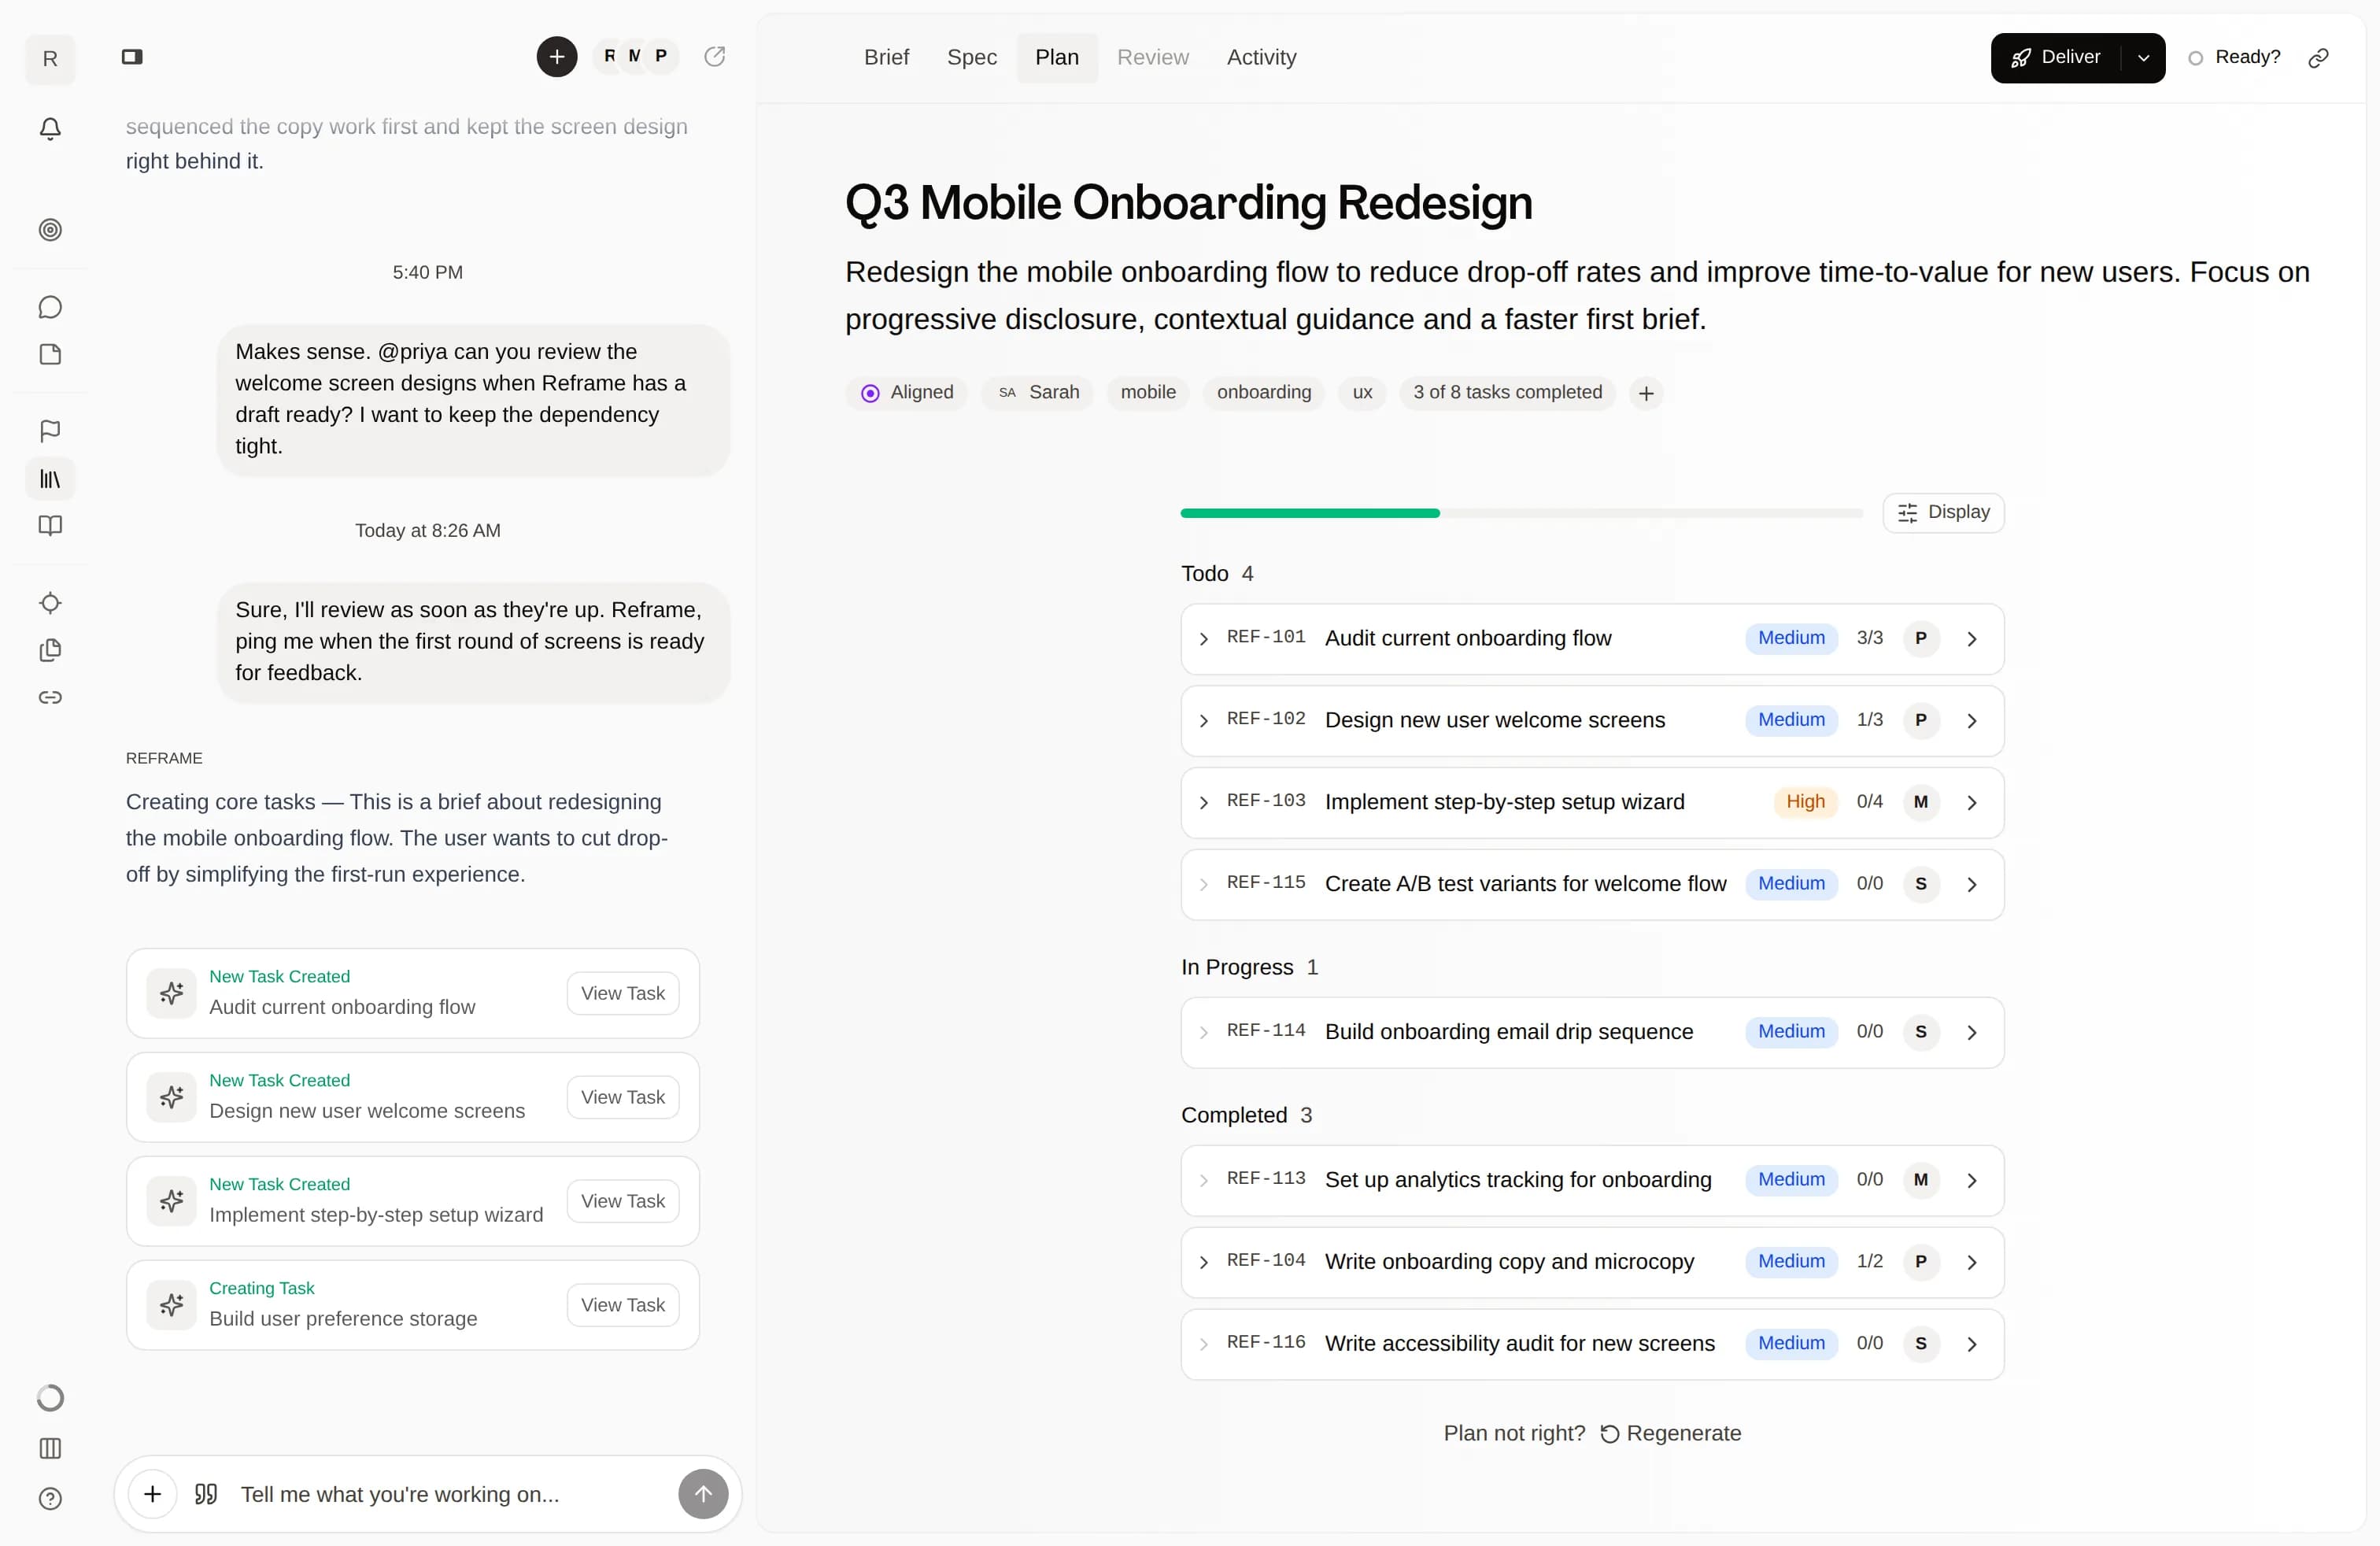This screenshot has height=1546, width=2380.
Task: Open the chat bubble icon in sidebar
Action: pyautogui.click(x=50, y=307)
